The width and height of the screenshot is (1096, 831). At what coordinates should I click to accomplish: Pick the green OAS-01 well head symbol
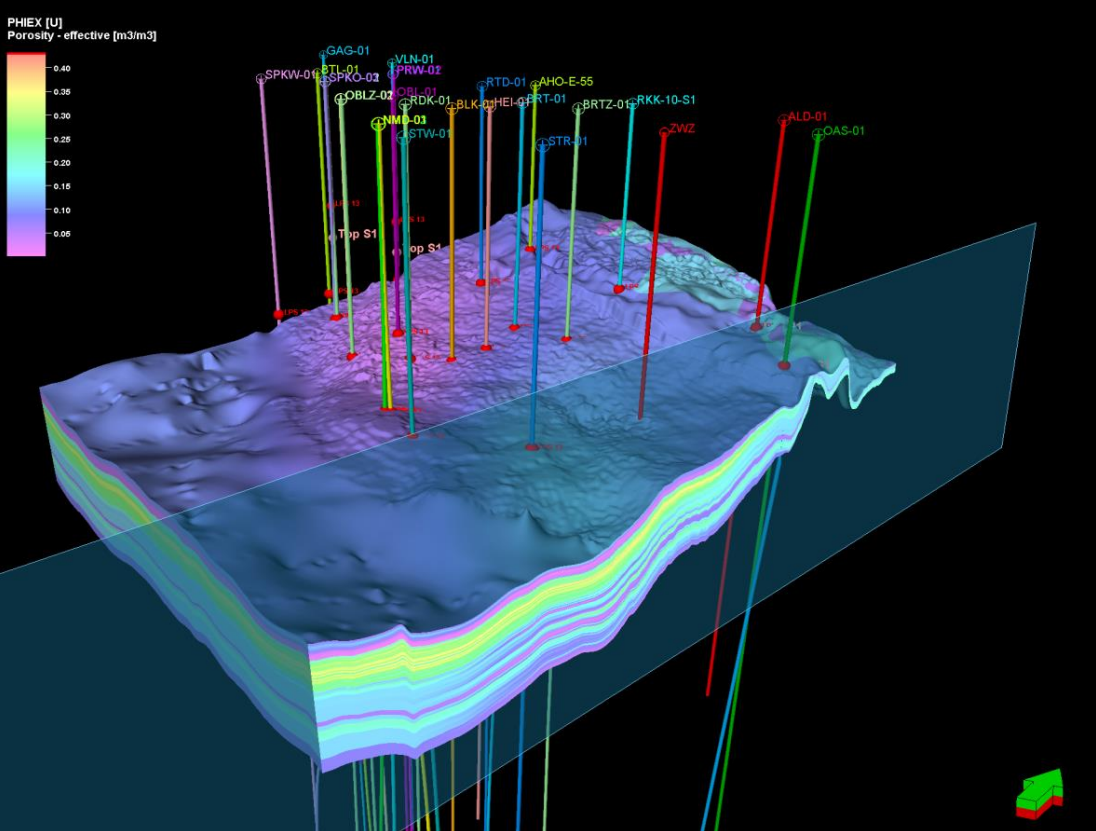818,135
